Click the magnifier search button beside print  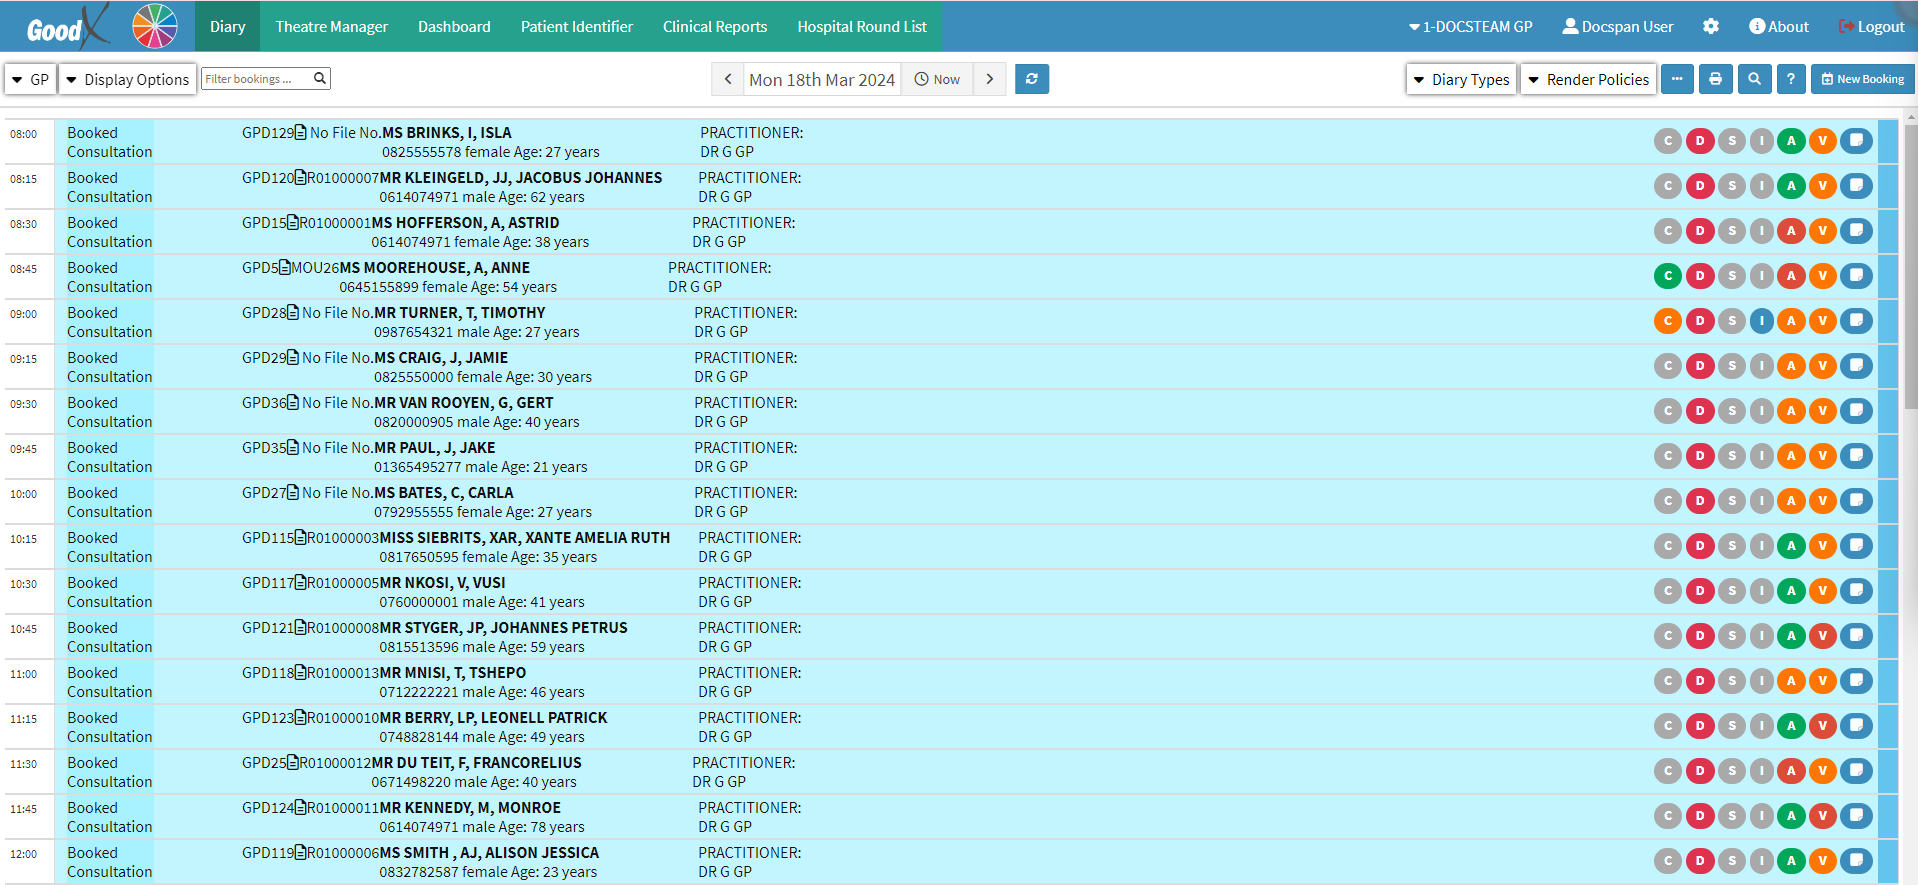pyautogui.click(x=1754, y=79)
